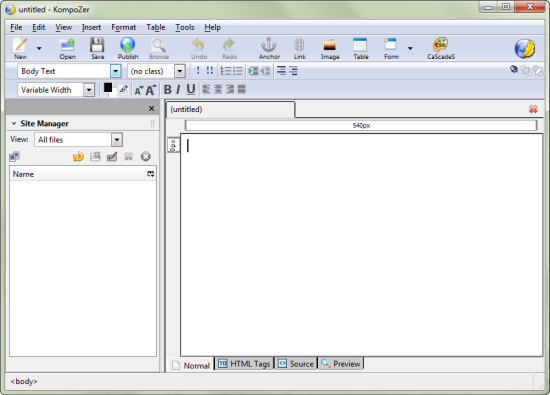The image size is (550, 395).
Task: Toggle Italic formatting
Action: coord(178,90)
